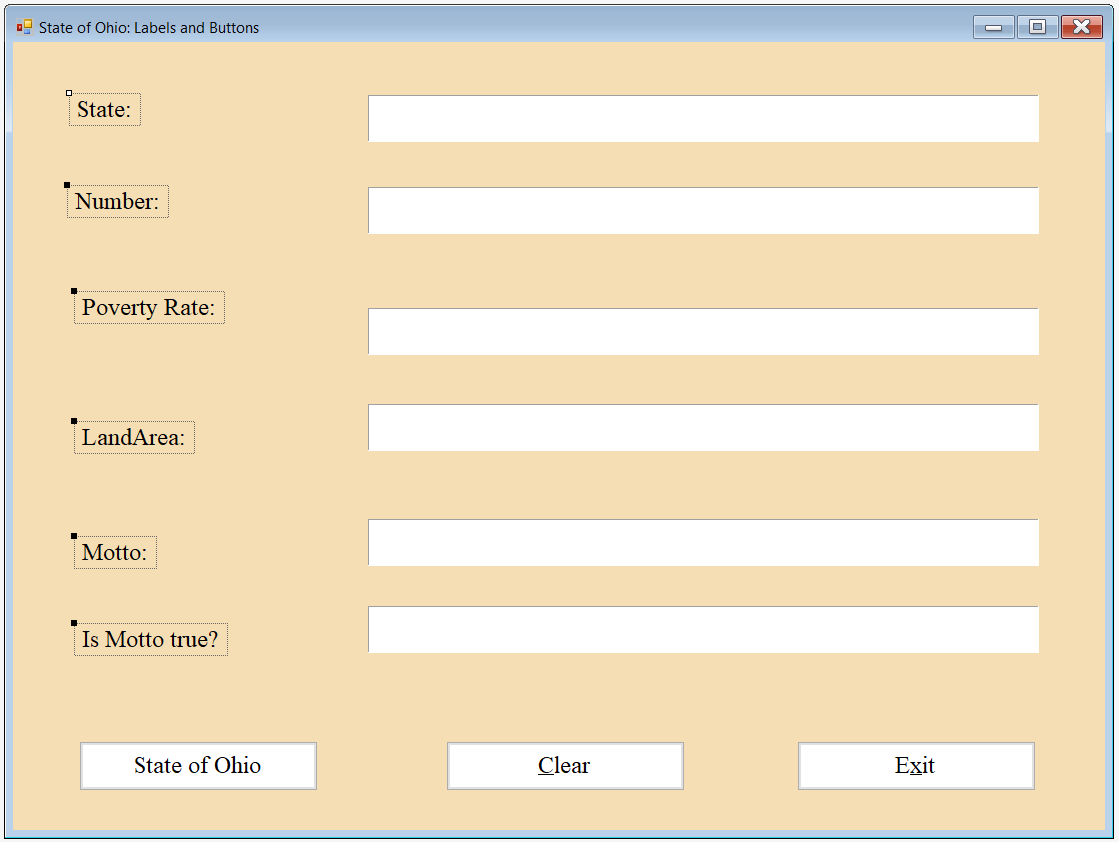Minimize the State of Ohio window
Image resolution: width=1119 pixels, height=842 pixels.
(x=993, y=27)
